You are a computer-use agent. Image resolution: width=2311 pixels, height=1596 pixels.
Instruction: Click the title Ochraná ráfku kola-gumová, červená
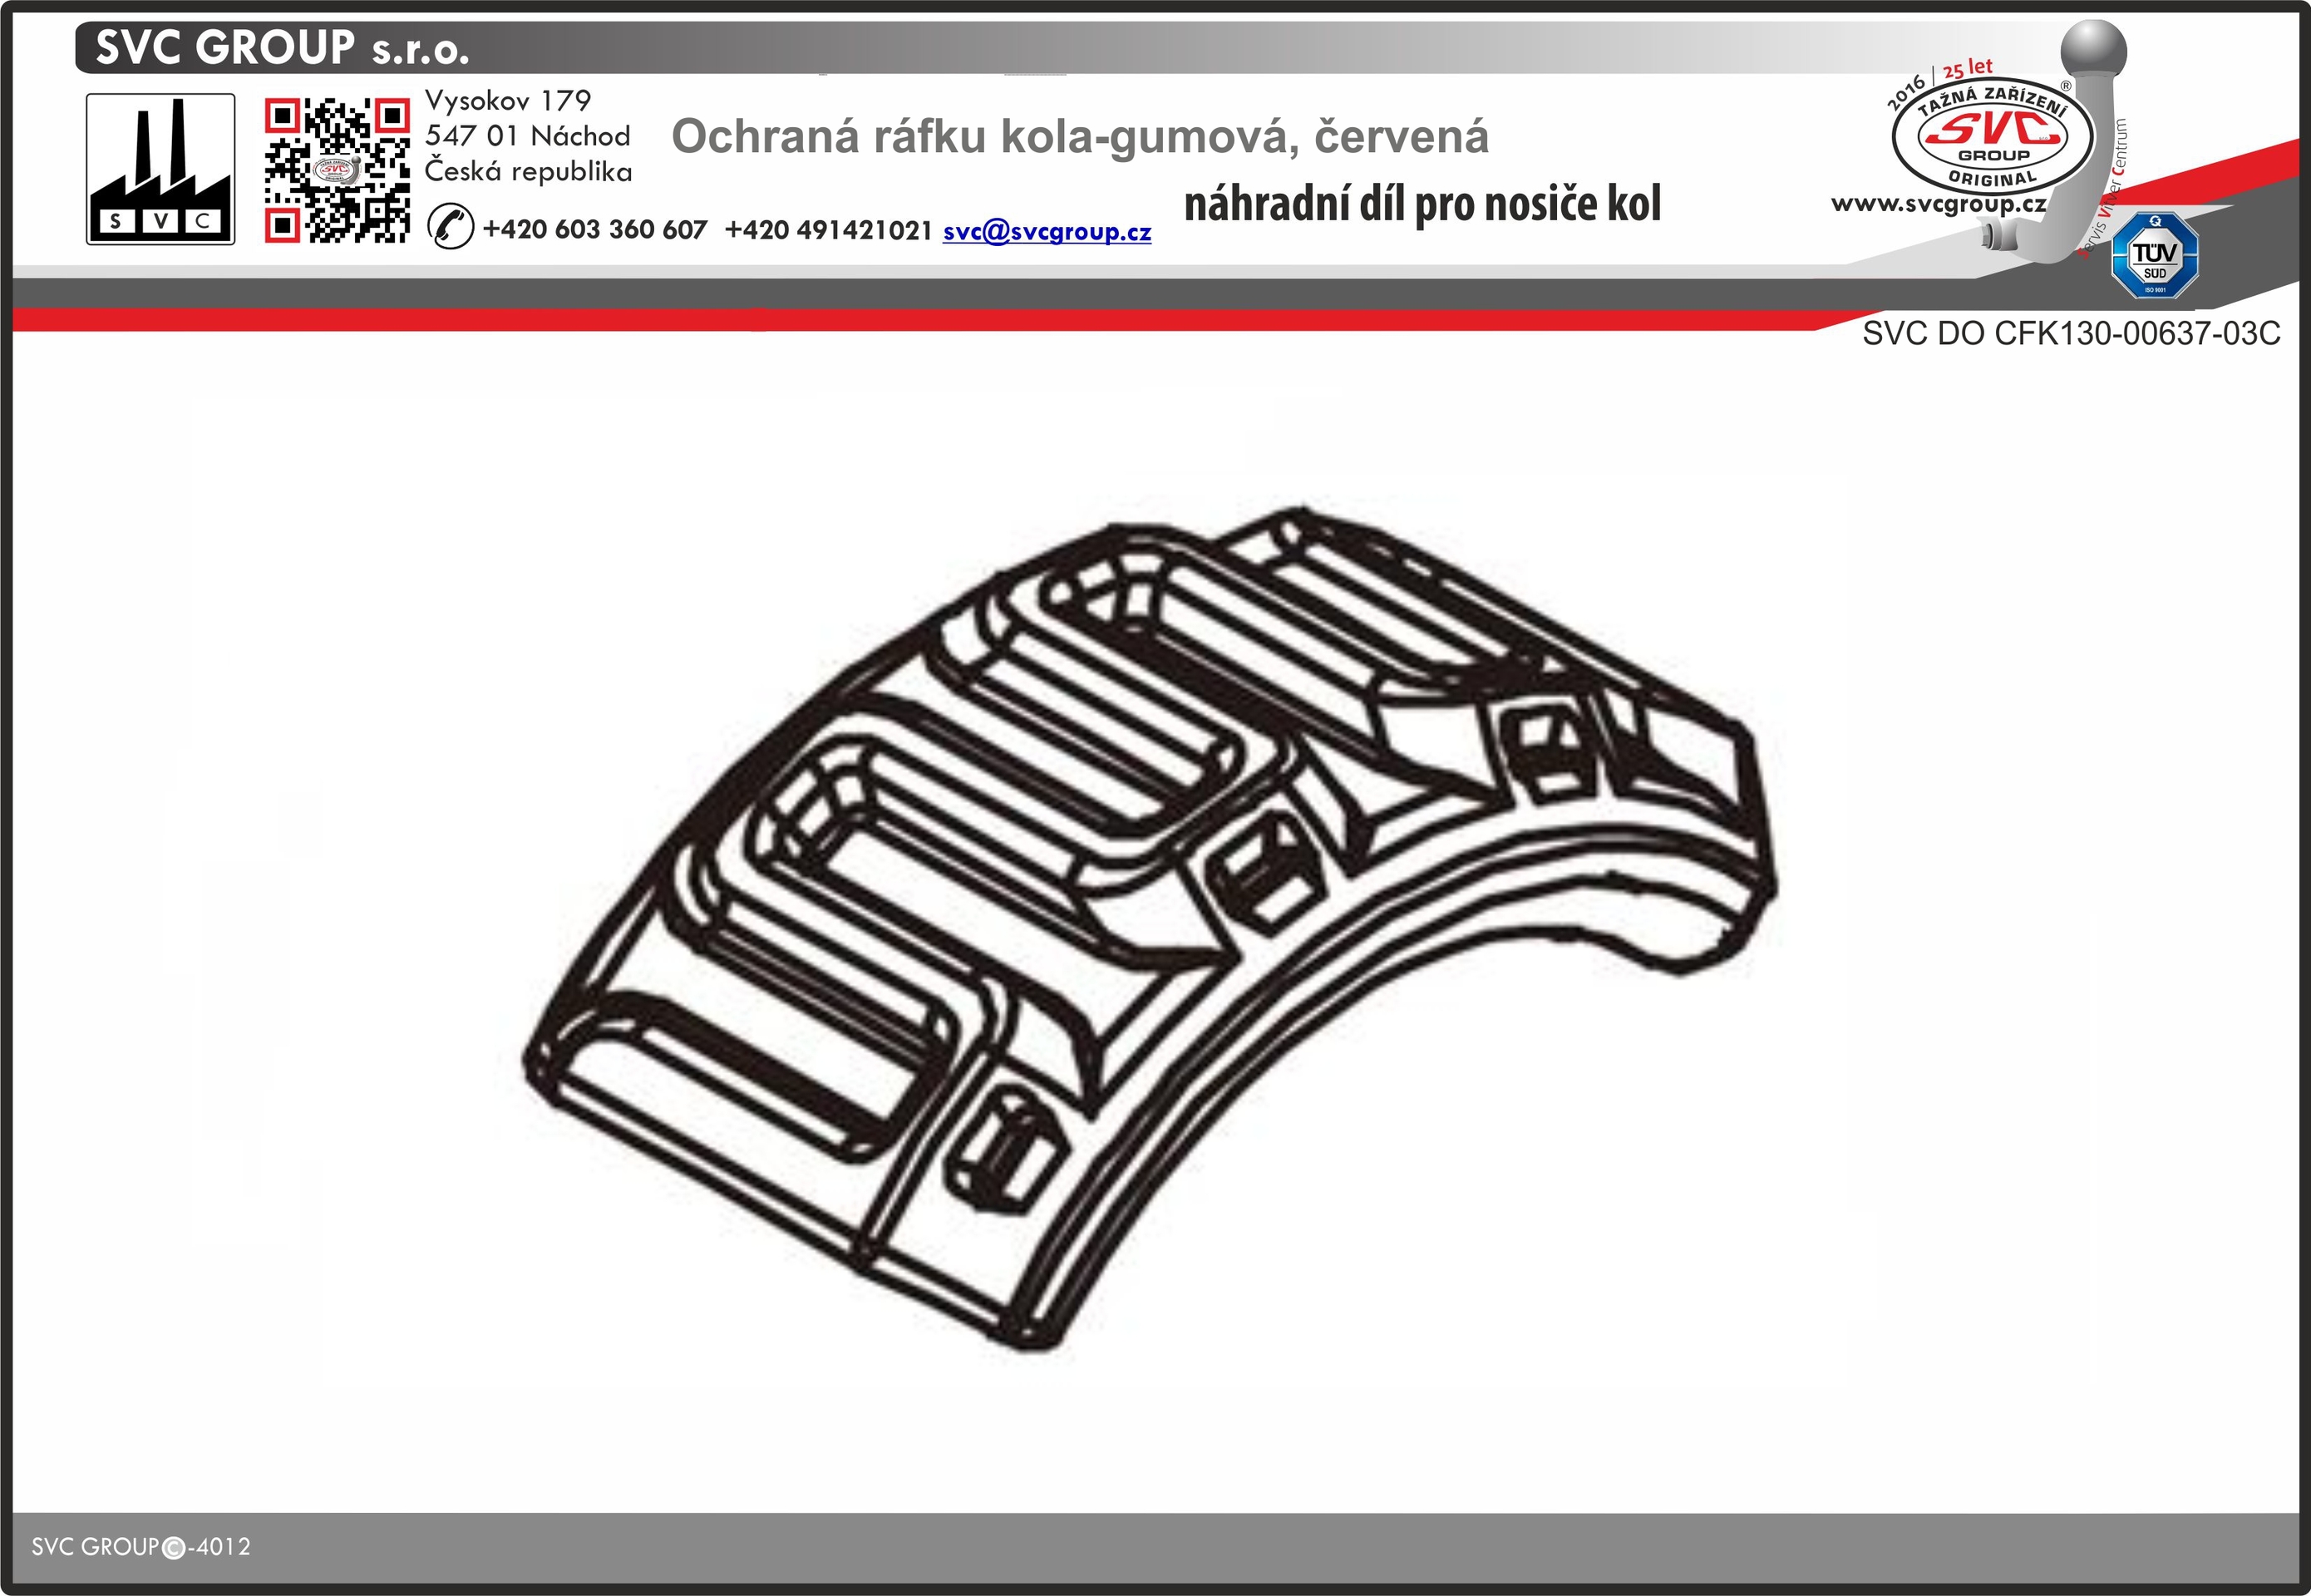[x=1079, y=137]
